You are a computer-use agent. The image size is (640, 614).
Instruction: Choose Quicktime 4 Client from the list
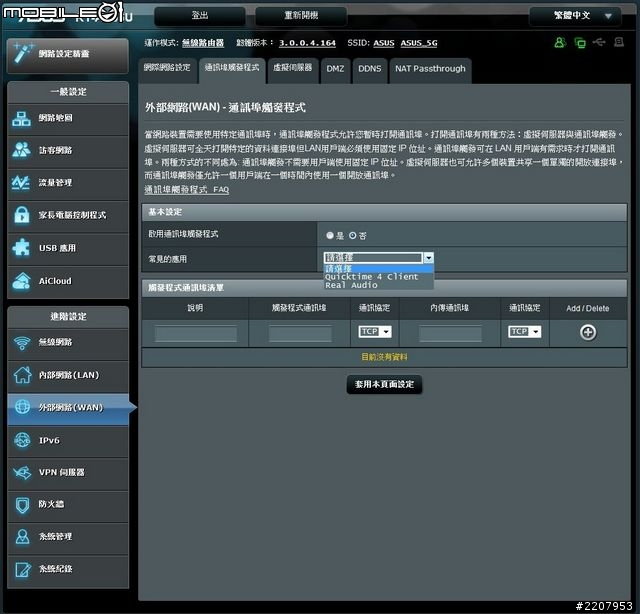(x=371, y=277)
